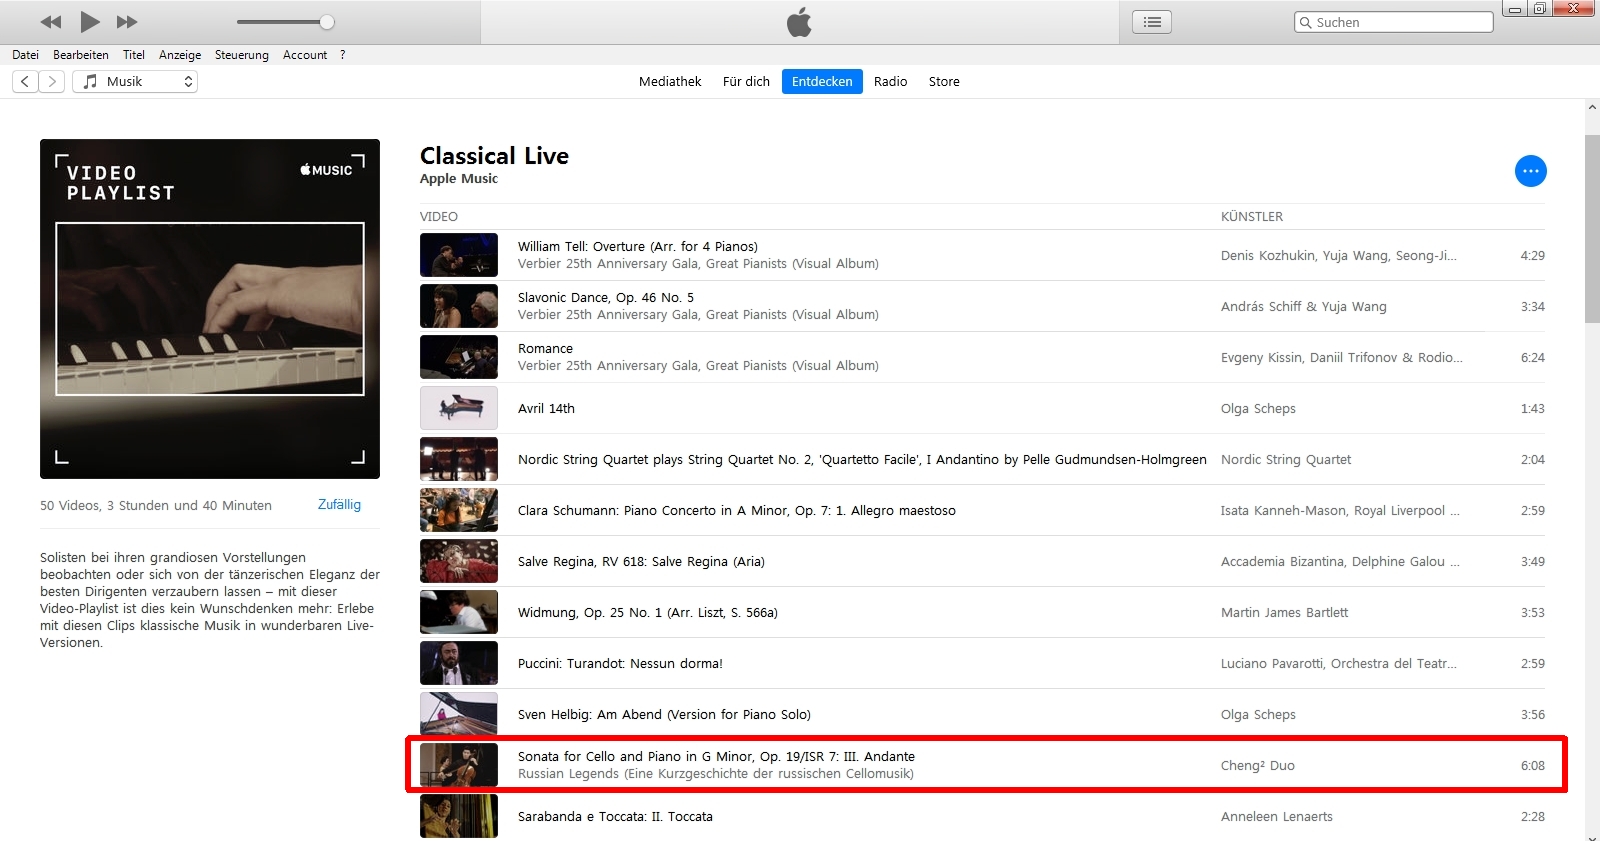1600x841 pixels.
Task: Open the Datei menu
Action: click(25, 55)
